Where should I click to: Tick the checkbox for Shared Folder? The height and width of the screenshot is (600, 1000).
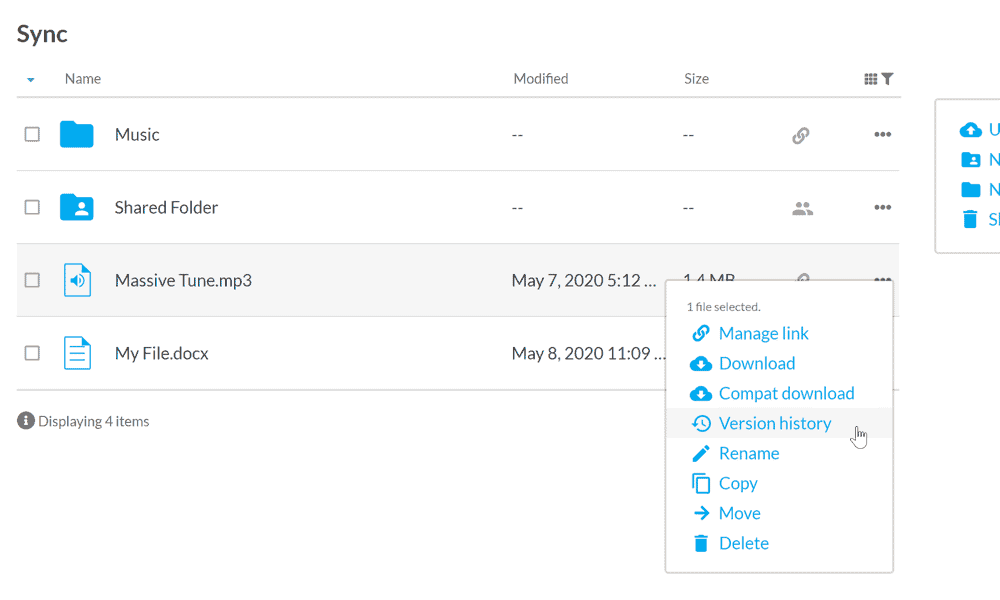click(32, 207)
